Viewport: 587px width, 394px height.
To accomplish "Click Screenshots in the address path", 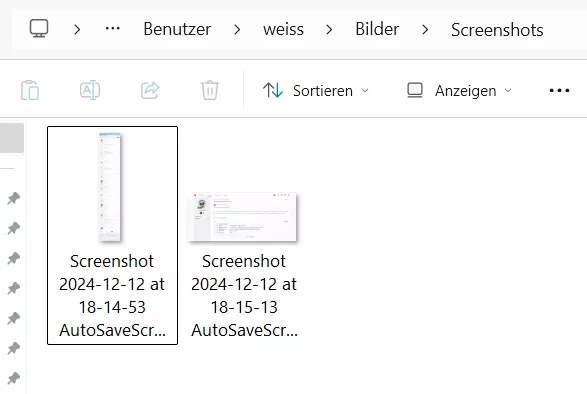I will (x=497, y=30).
